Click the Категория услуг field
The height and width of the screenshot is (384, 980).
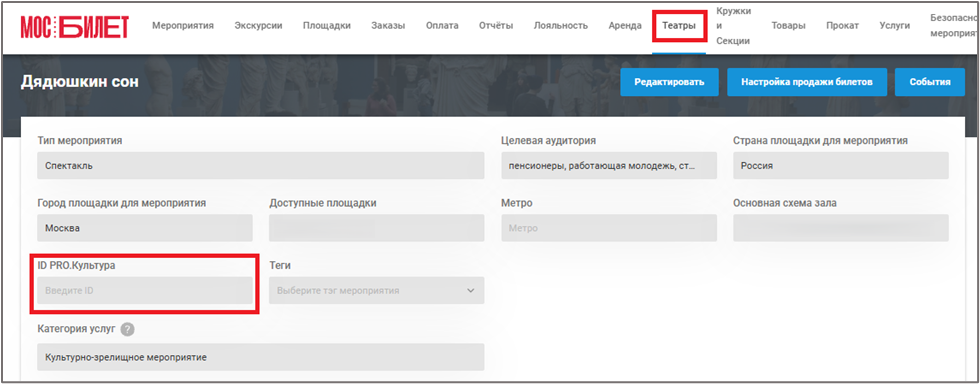[x=261, y=357]
